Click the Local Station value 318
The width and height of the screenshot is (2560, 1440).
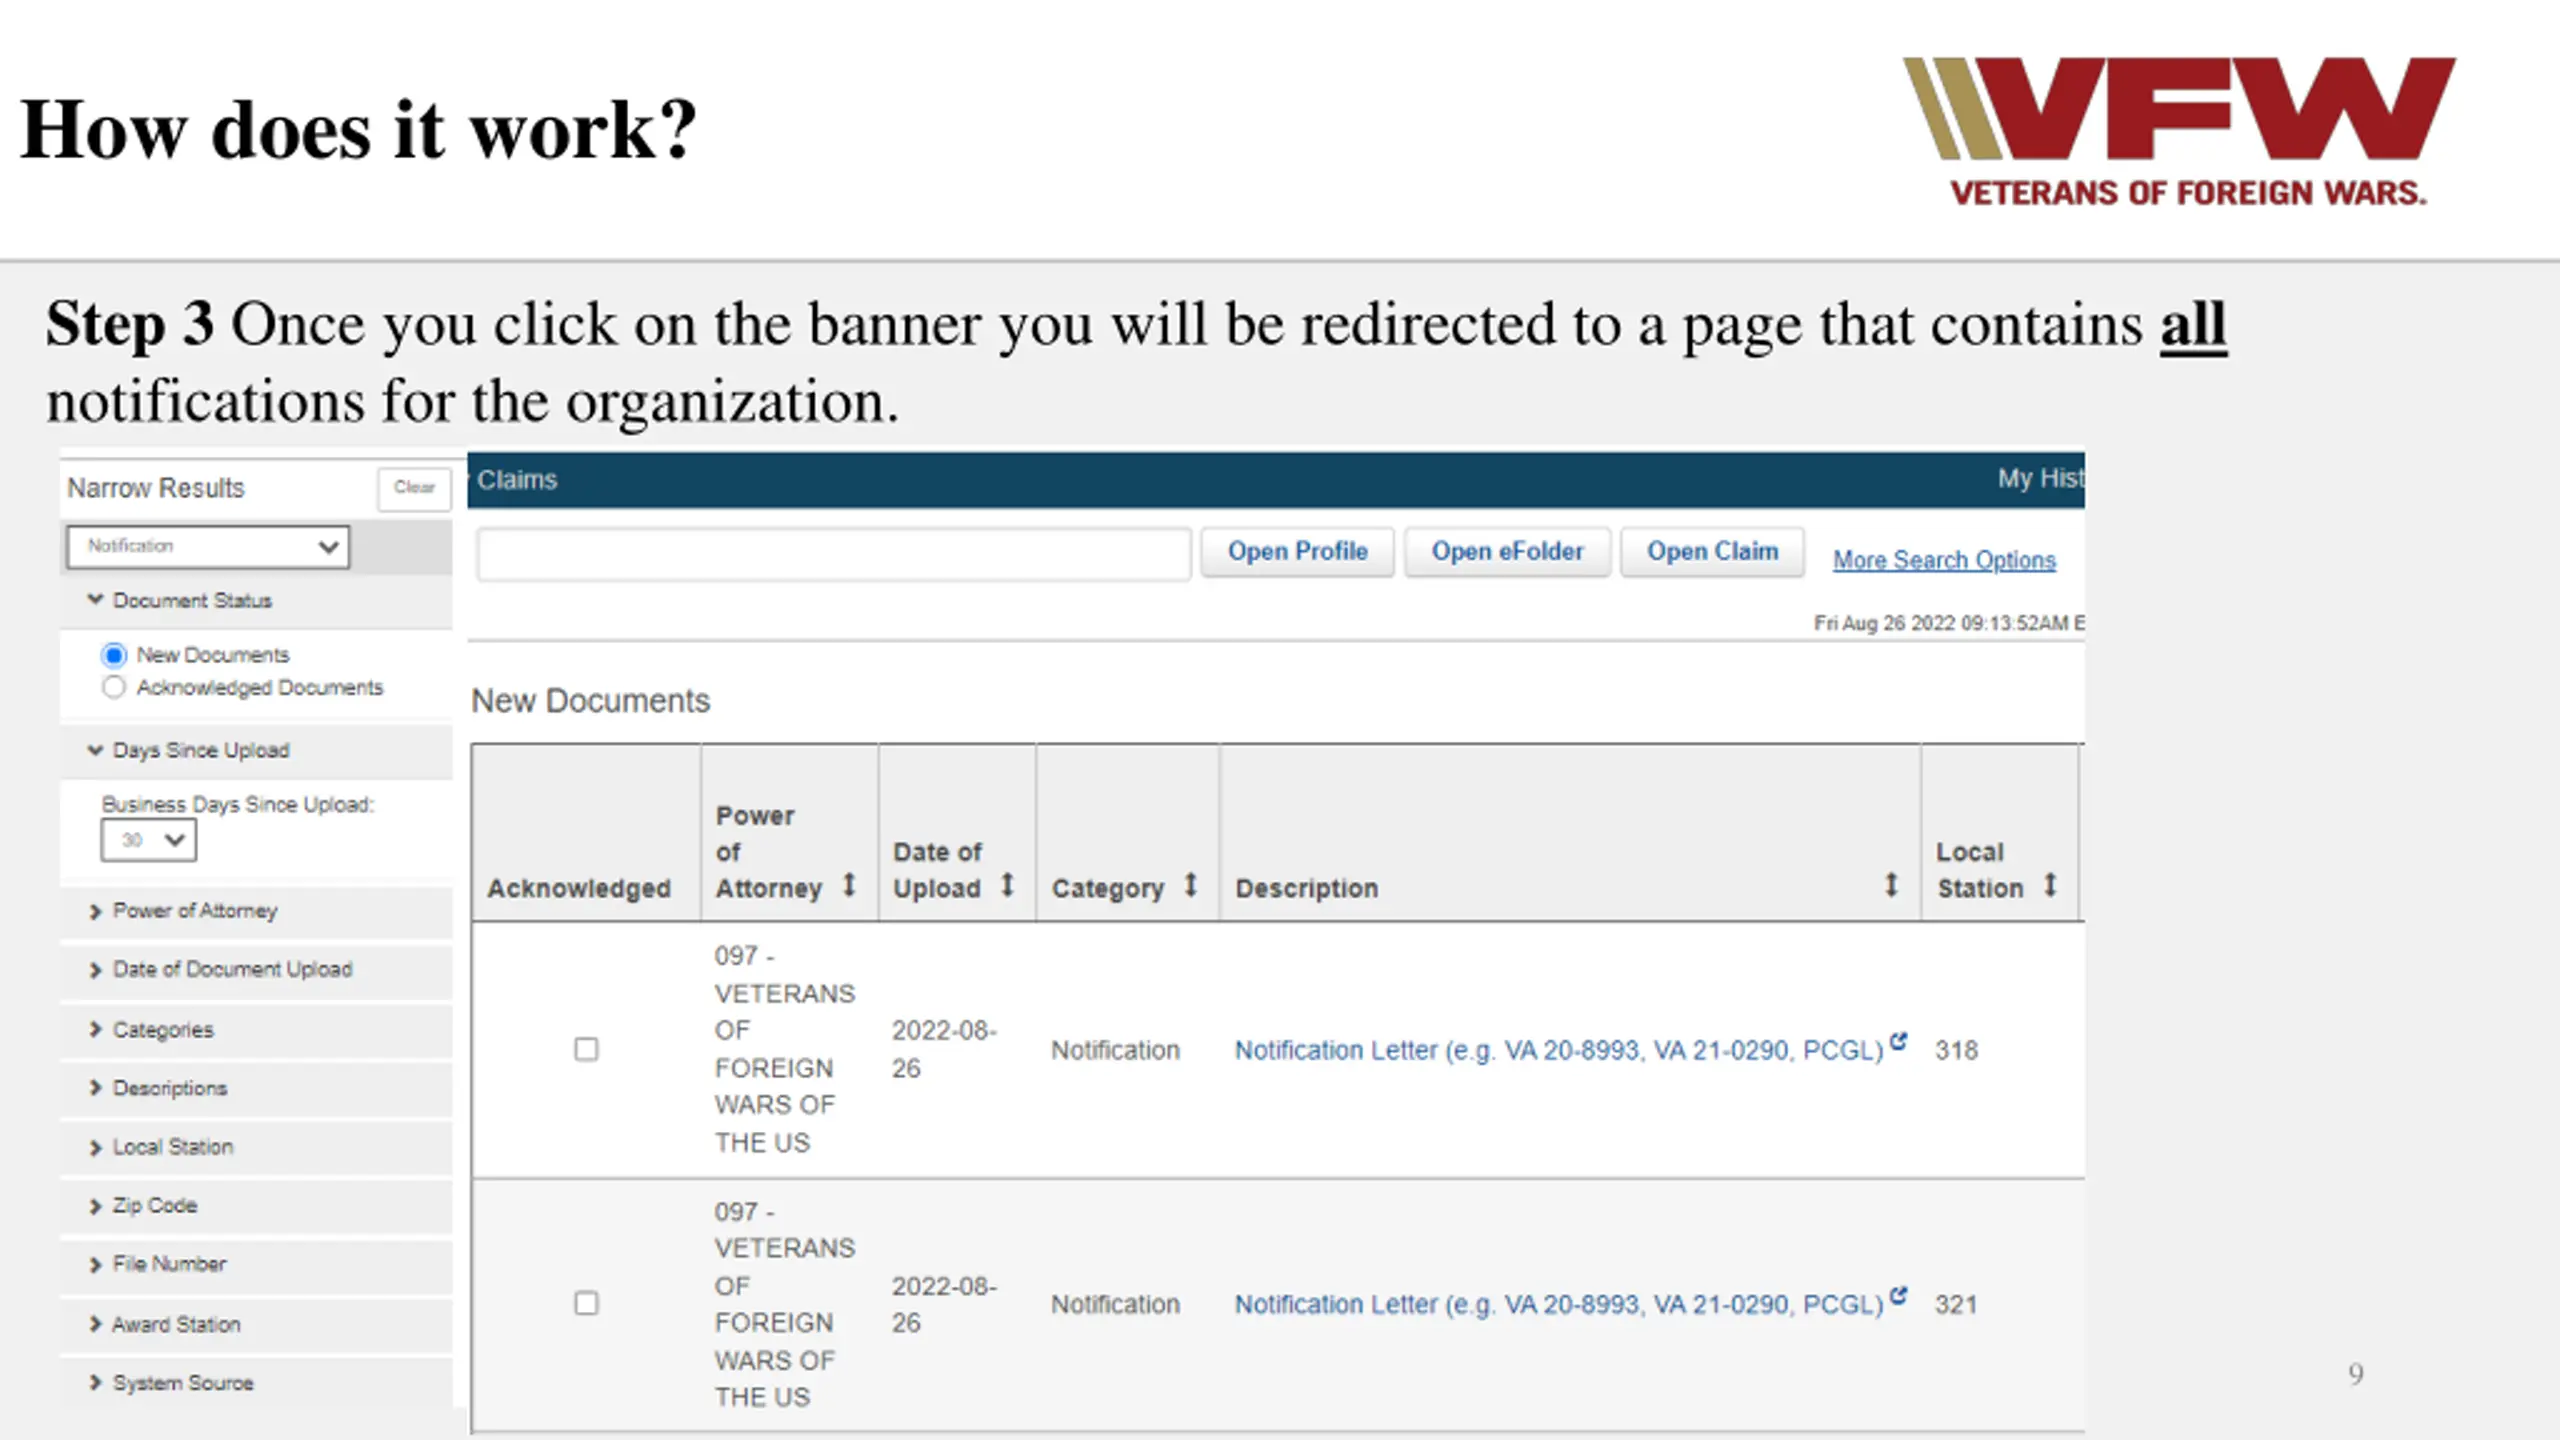point(1956,1050)
